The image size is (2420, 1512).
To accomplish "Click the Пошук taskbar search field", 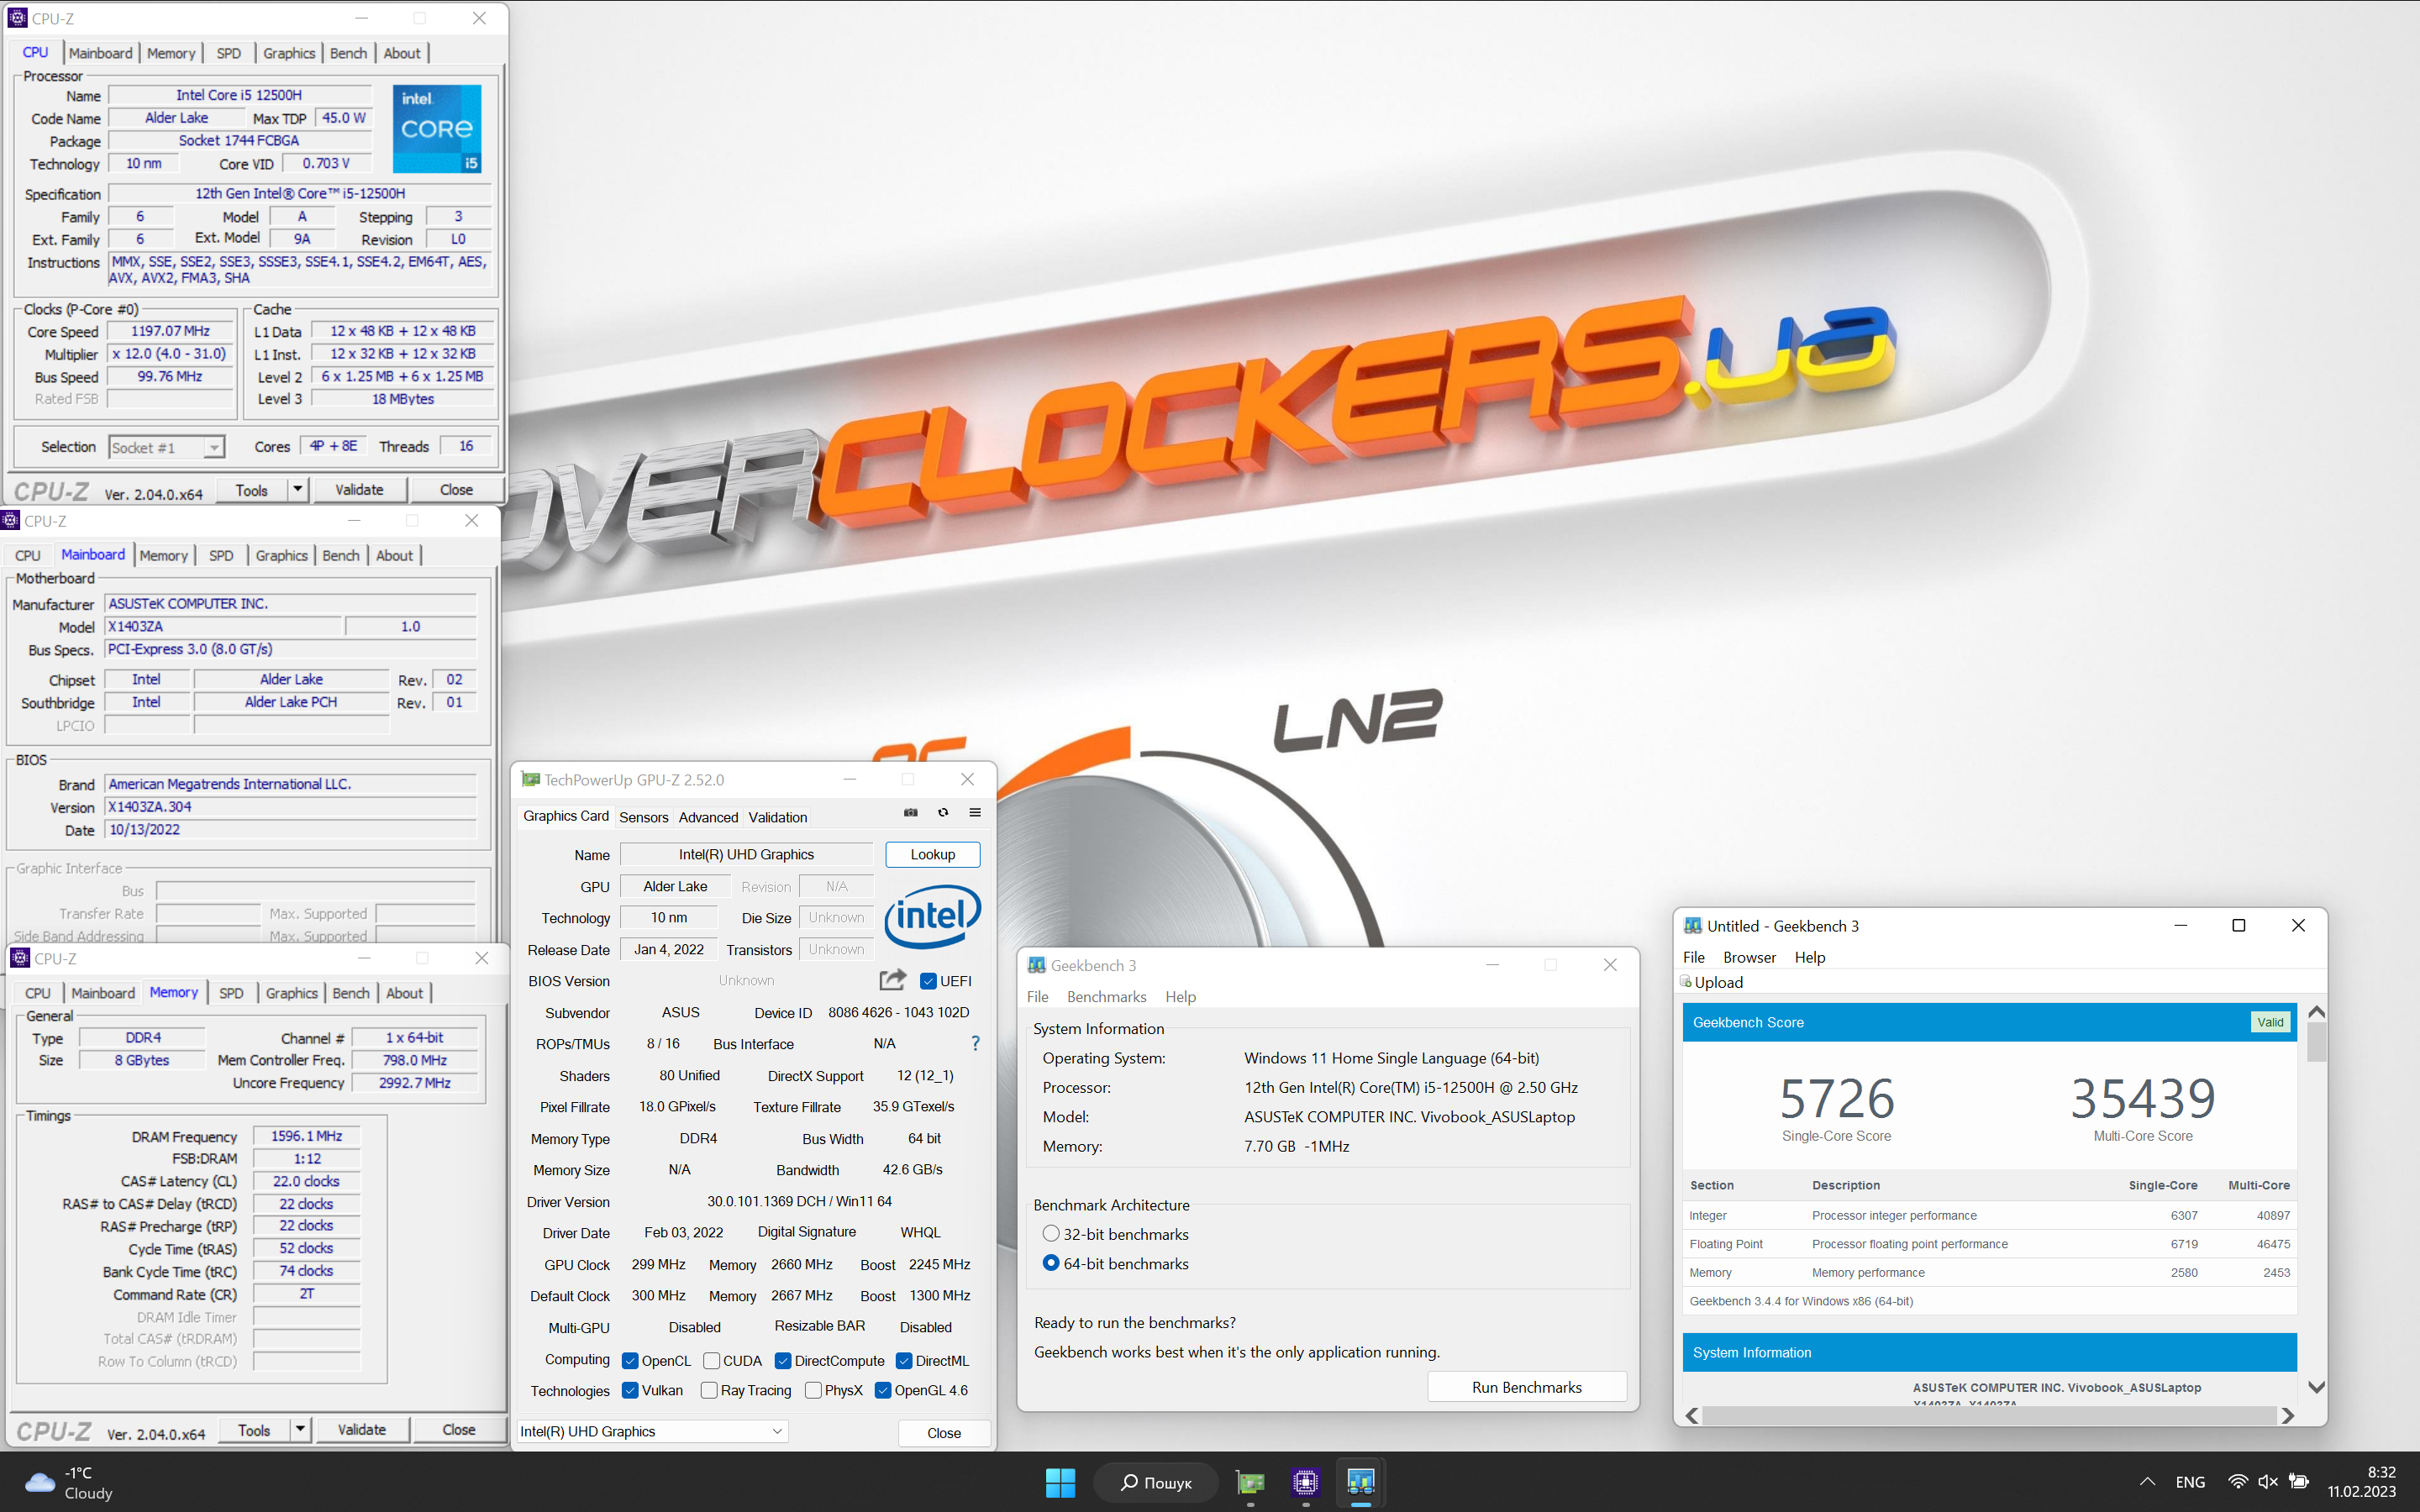I will (x=1155, y=1482).
